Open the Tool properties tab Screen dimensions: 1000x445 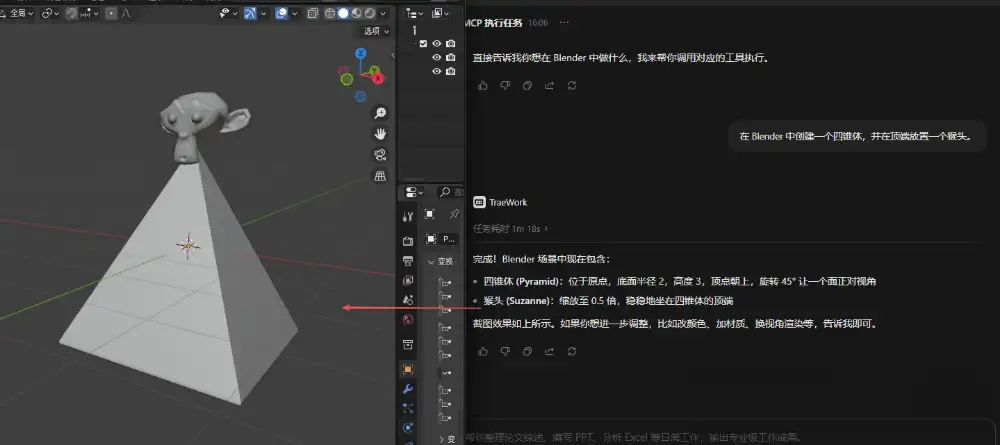(408, 217)
